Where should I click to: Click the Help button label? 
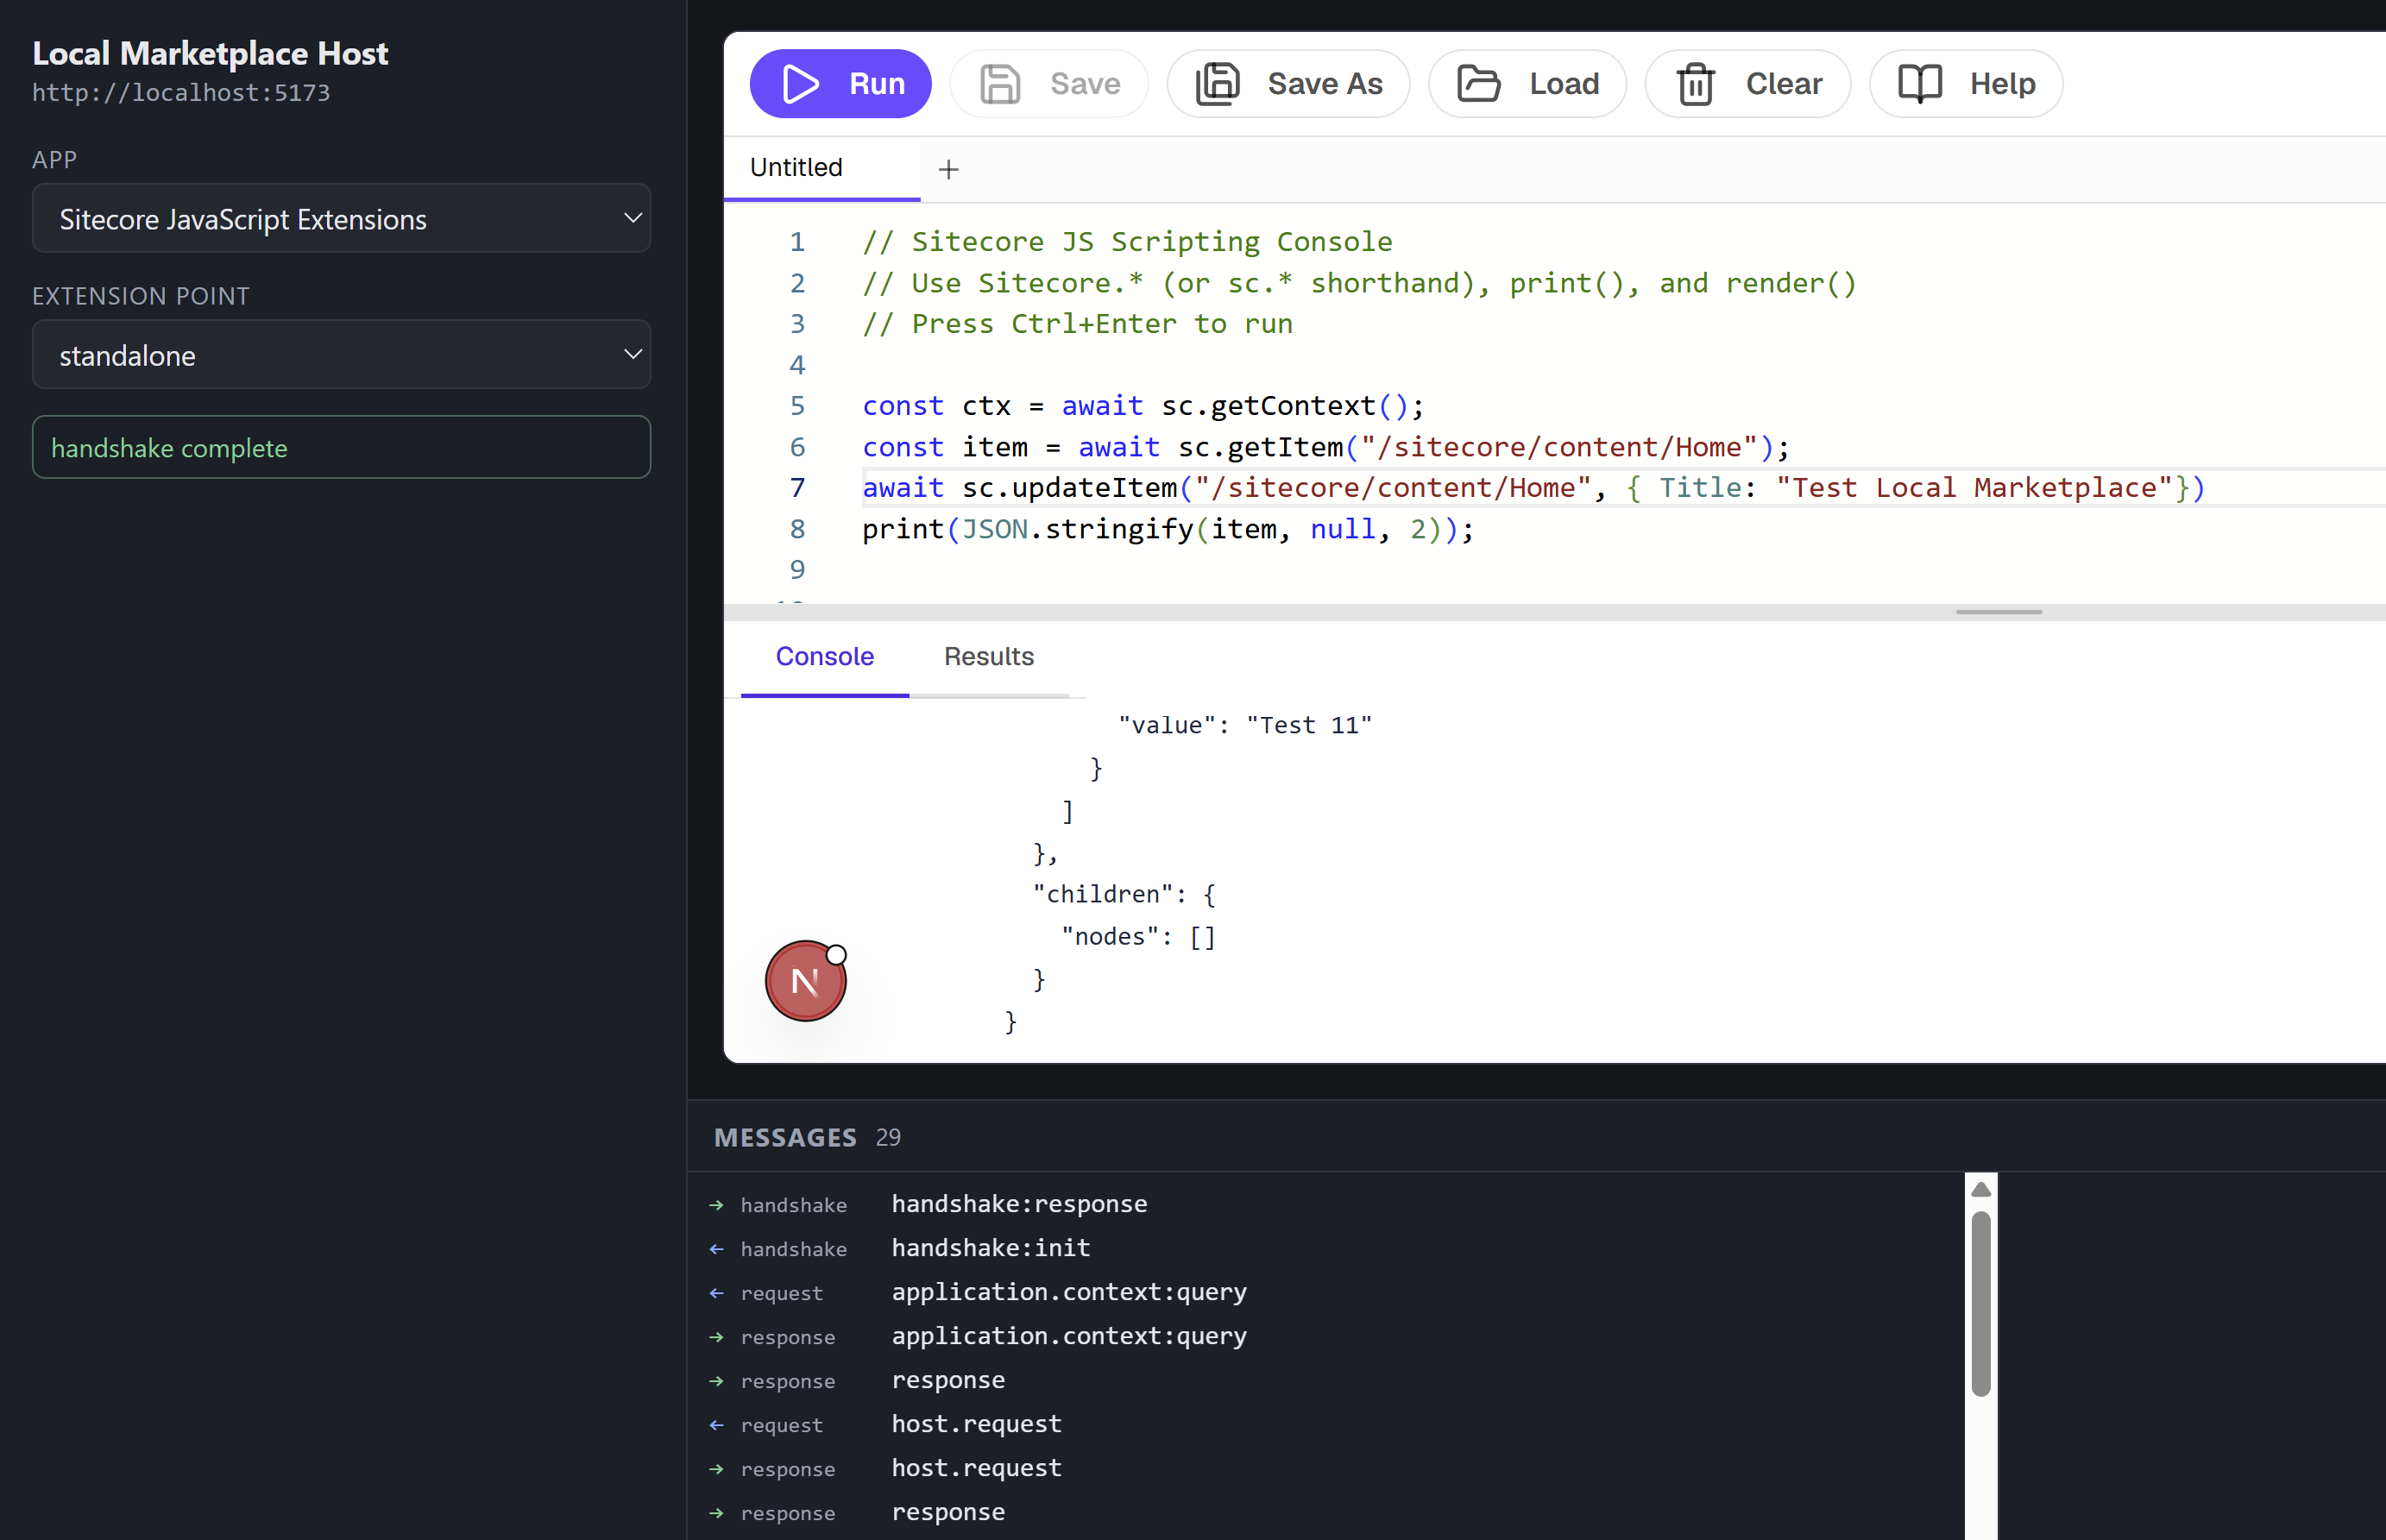(x=2002, y=84)
